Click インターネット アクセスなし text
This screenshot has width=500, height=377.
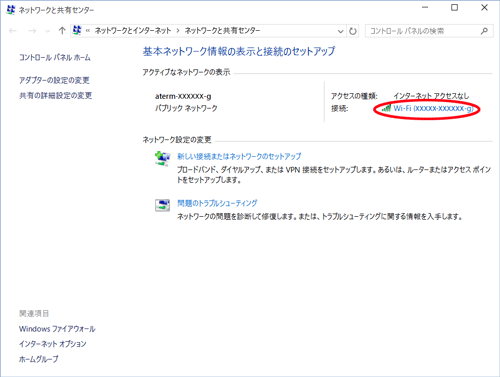431,96
